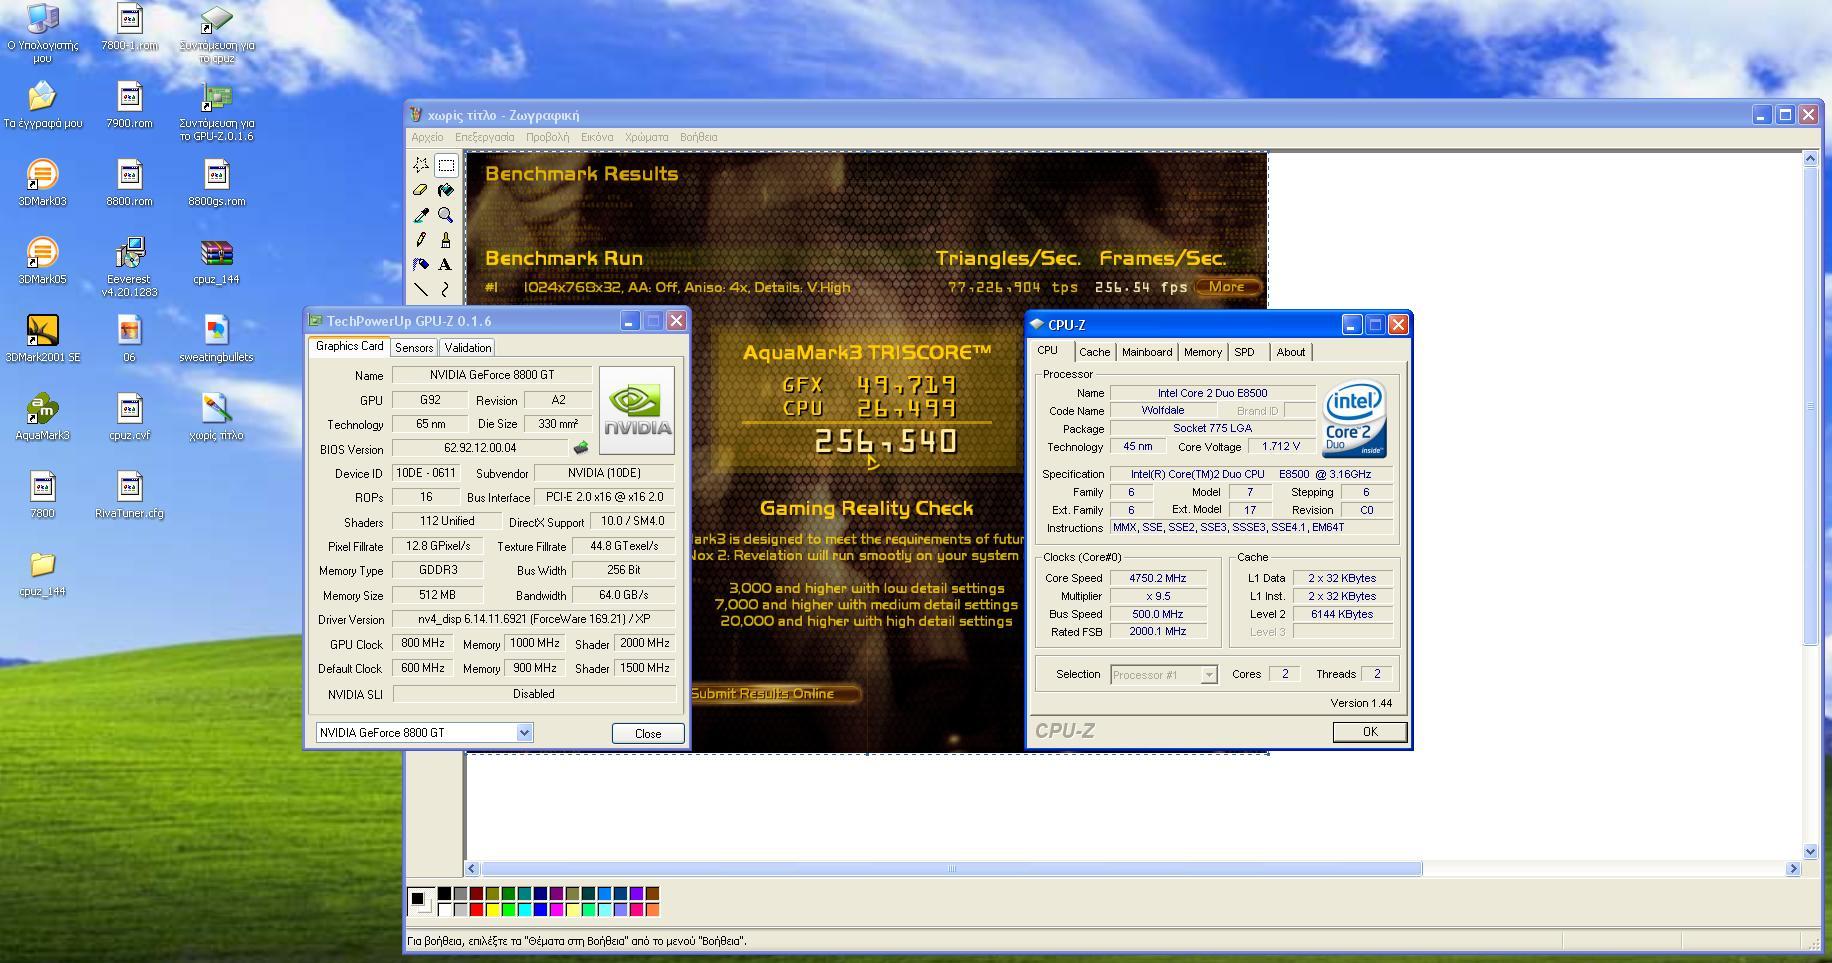Click the GPU Clock 800 MHz field in GPU-Z

pos(422,644)
